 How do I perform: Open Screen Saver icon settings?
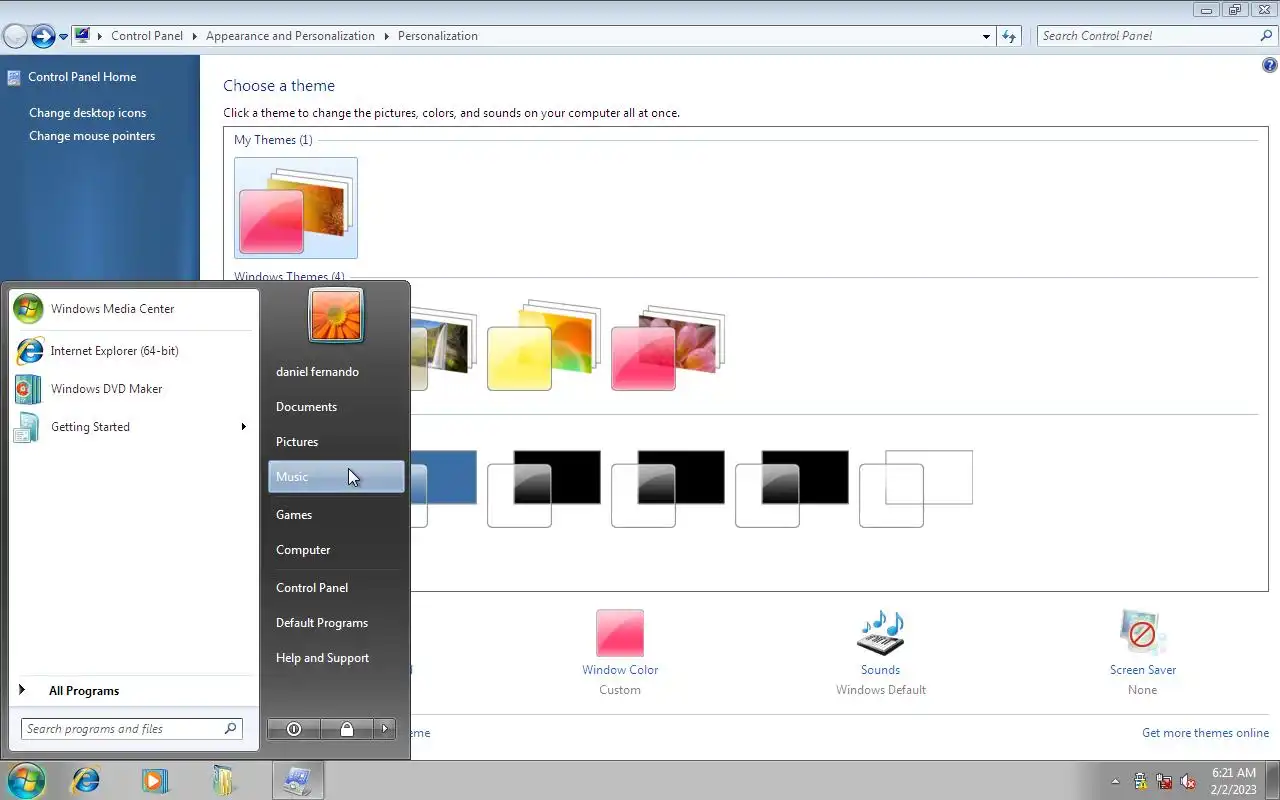click(x=1142, y=633)
